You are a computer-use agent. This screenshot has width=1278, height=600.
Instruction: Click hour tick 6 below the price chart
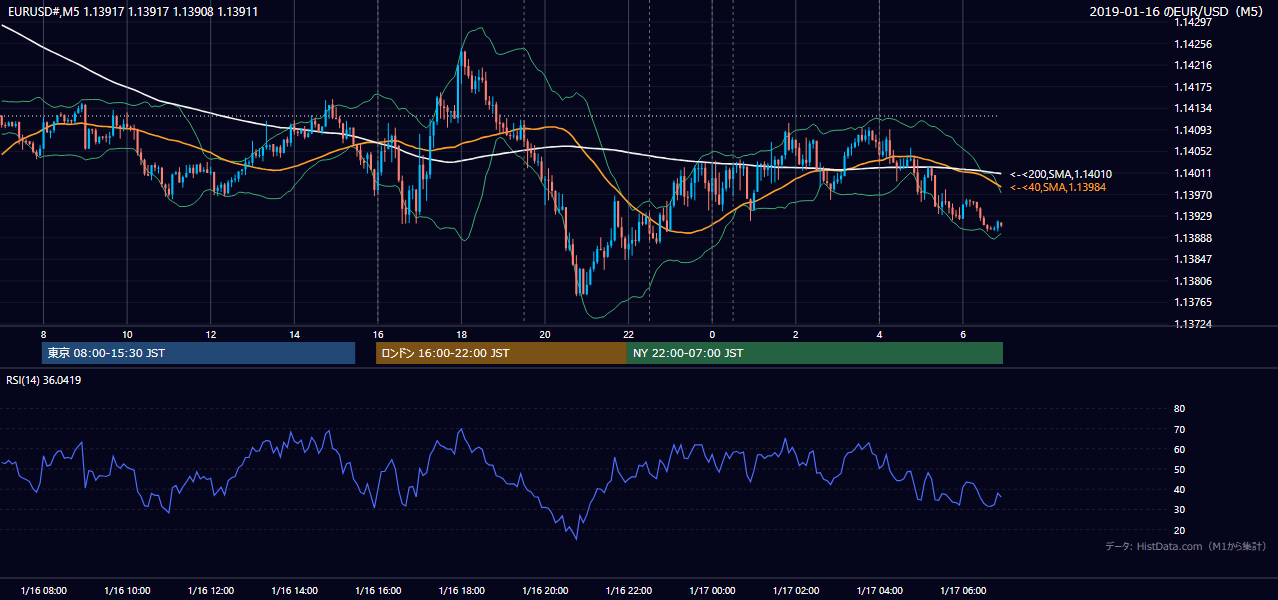tap(963, 334)
